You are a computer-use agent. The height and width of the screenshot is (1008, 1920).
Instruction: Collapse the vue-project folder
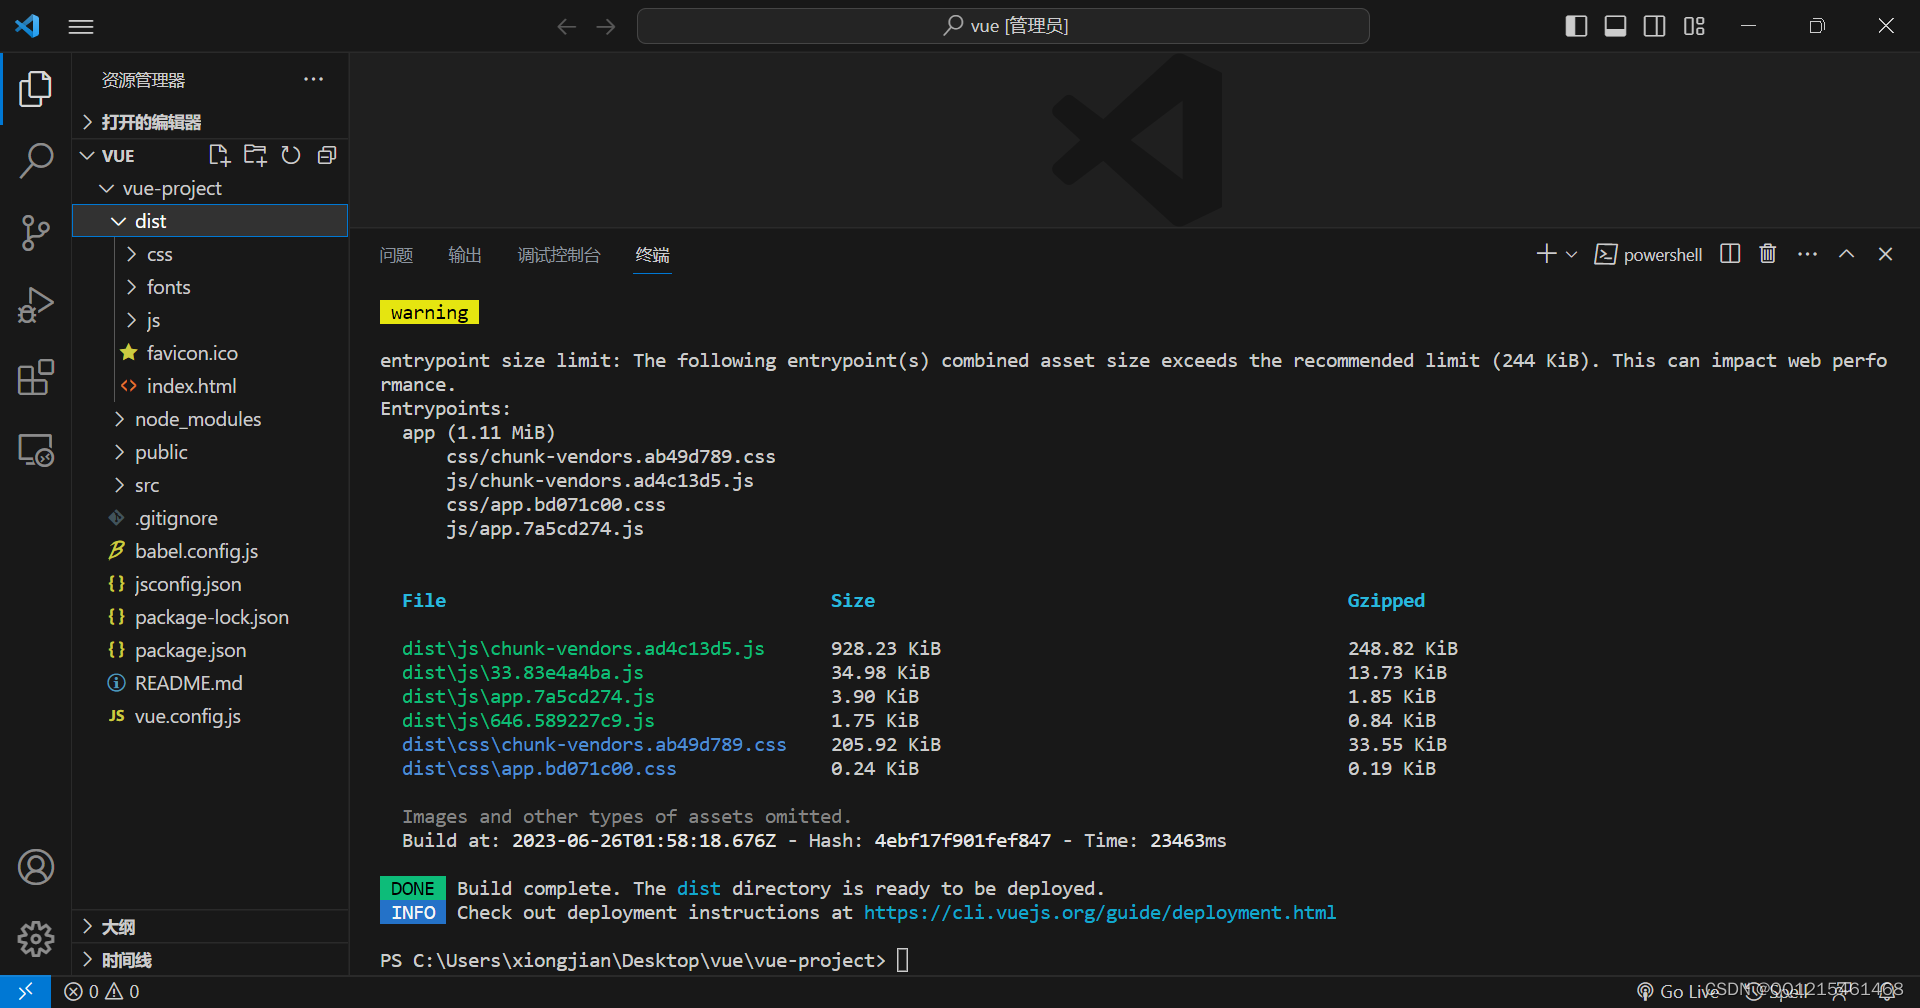coord(210,188)
